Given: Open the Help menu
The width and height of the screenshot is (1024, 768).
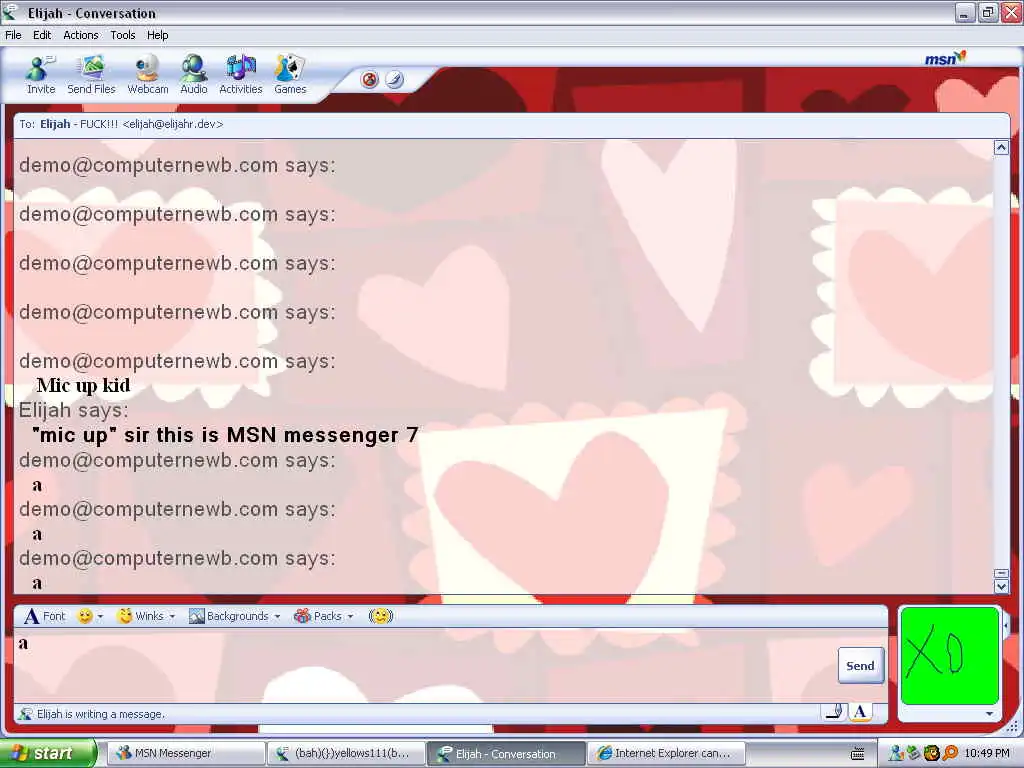Looking at the screenshot, I should tap(157, 35).
